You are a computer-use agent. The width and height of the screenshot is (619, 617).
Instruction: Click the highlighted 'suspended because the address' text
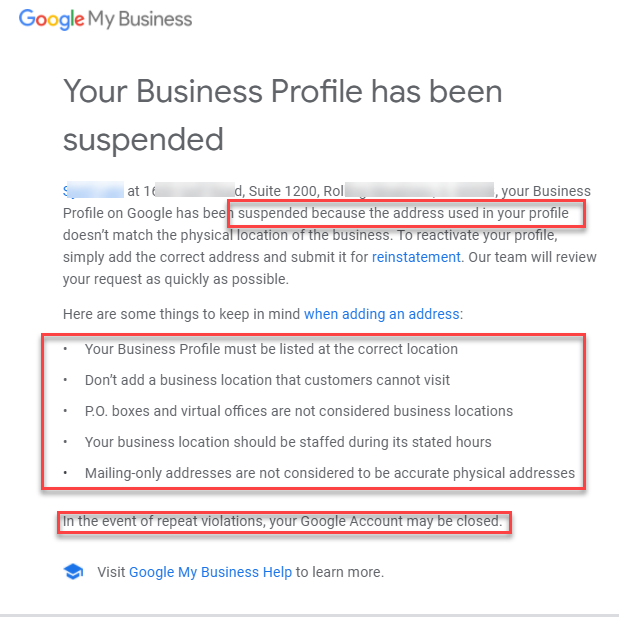tap(404, 213)
